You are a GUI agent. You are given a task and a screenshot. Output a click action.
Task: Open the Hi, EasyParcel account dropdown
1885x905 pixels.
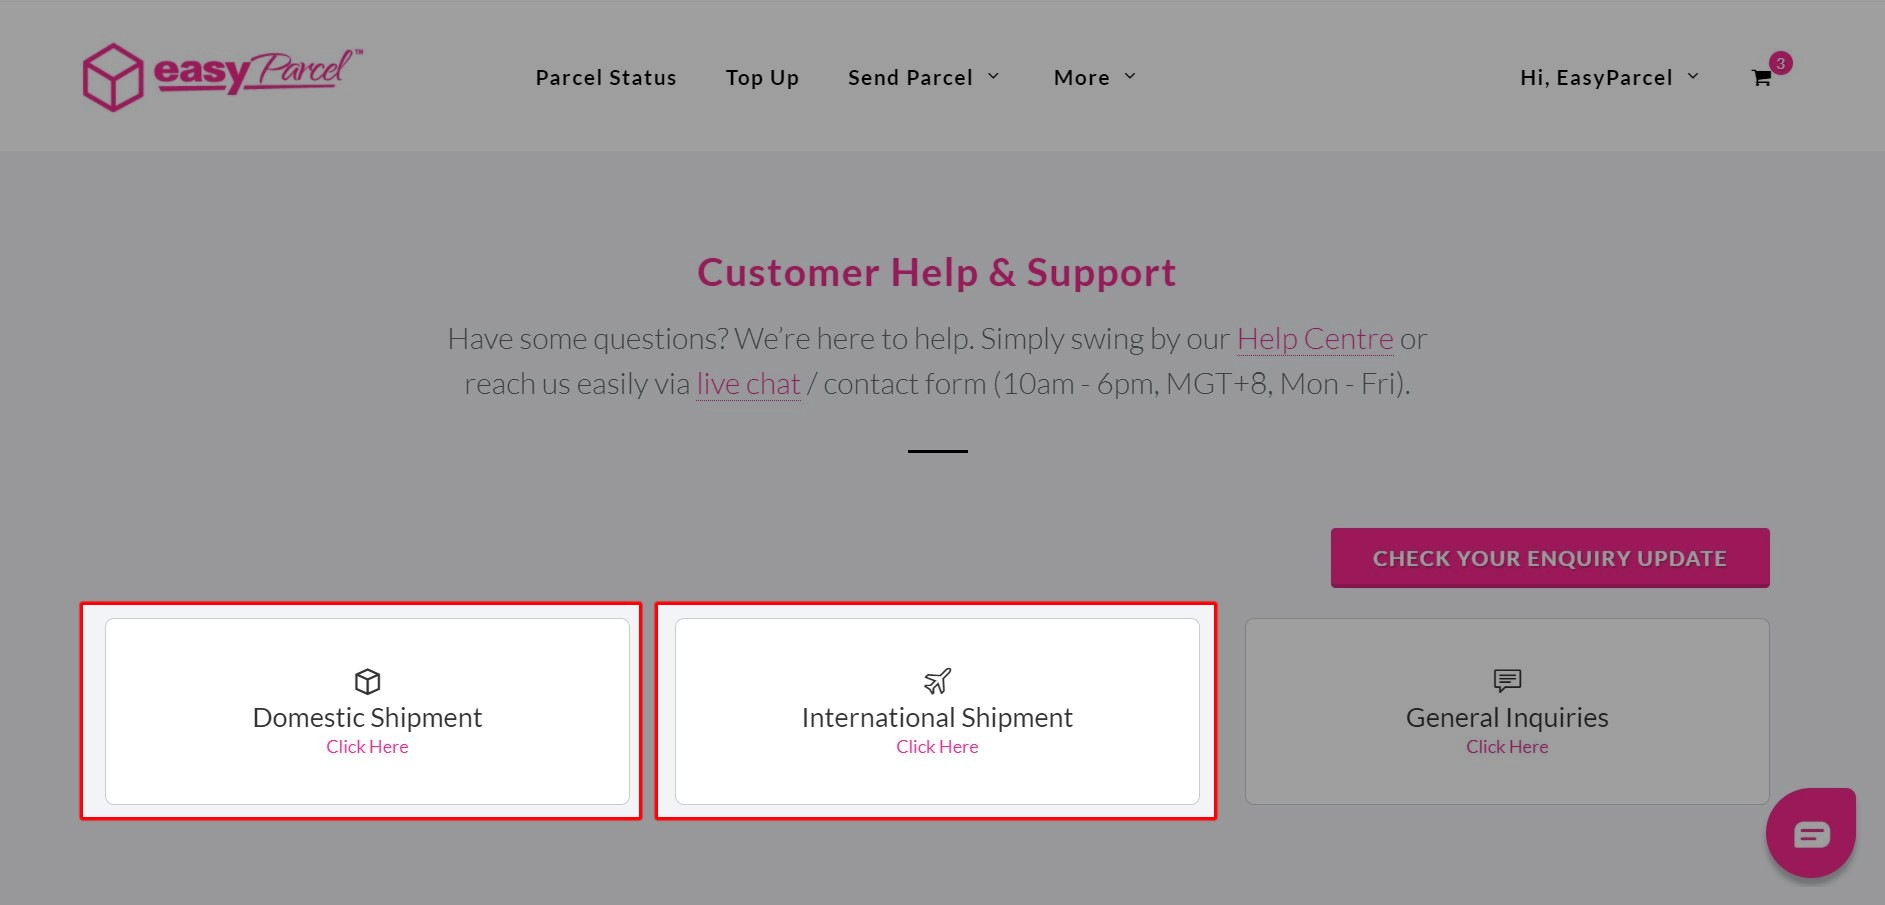1607,77
